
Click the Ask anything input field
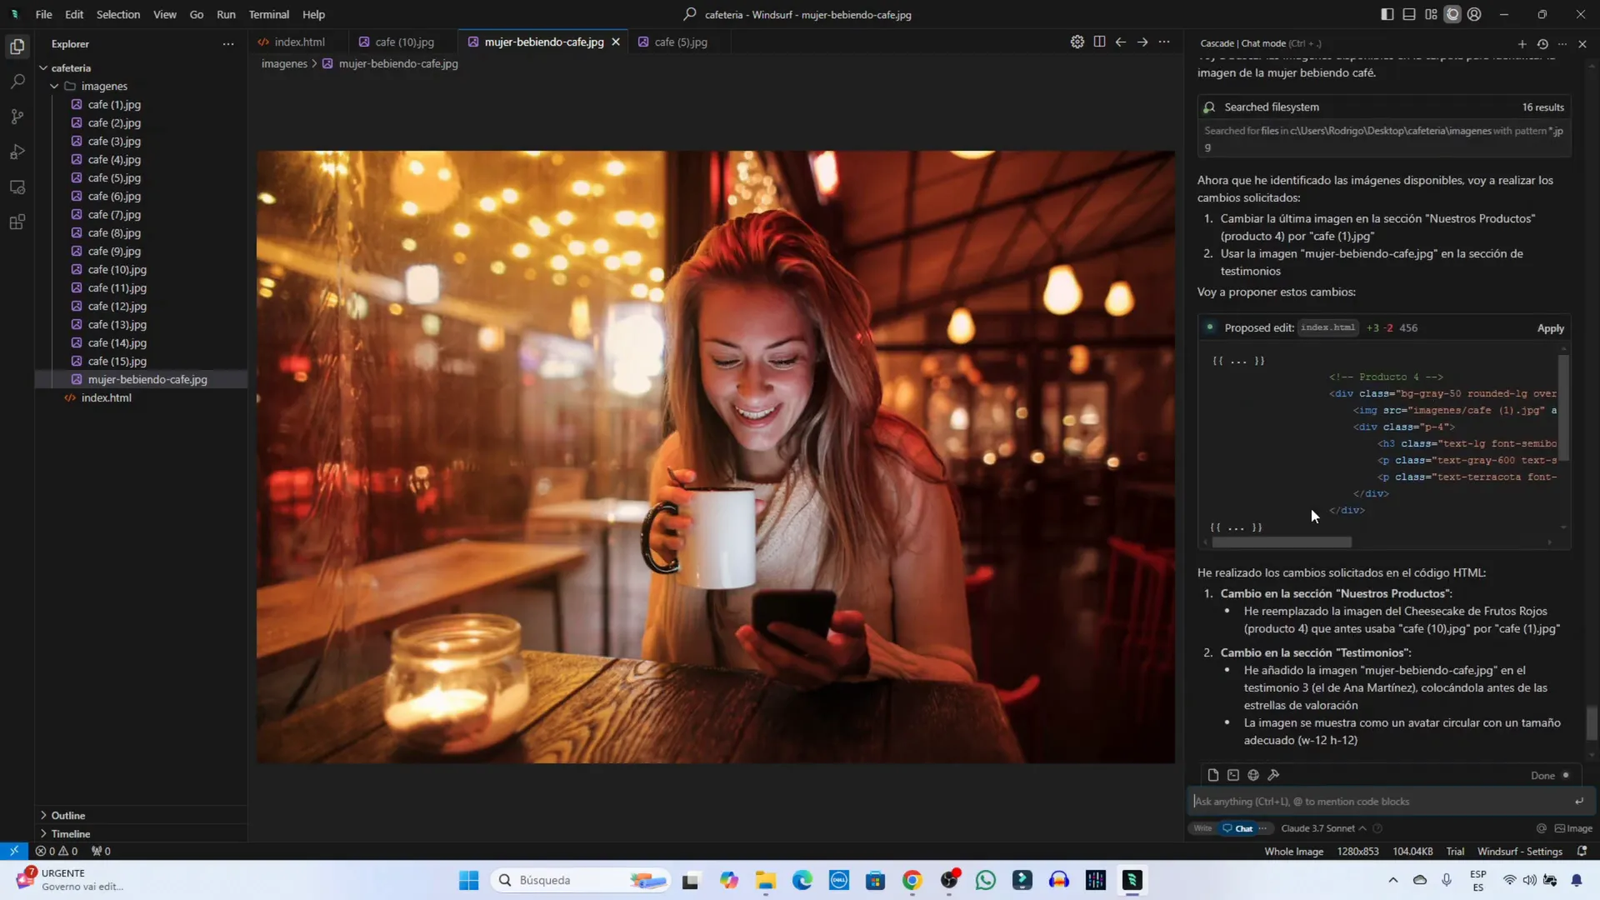1380,801
